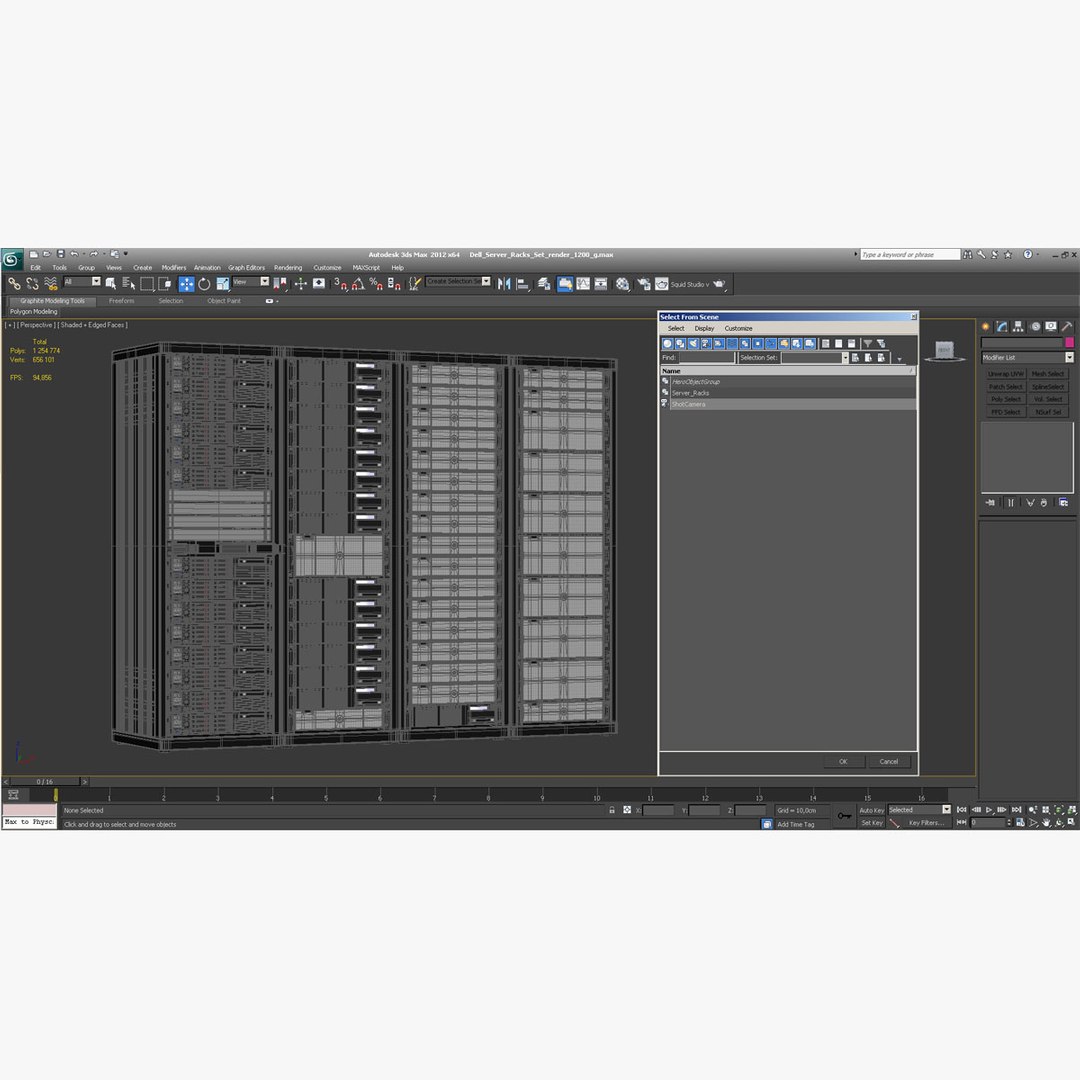Click the Render Setup icon
Viewport: 1080px width, 1080px height.
[643, 283]
